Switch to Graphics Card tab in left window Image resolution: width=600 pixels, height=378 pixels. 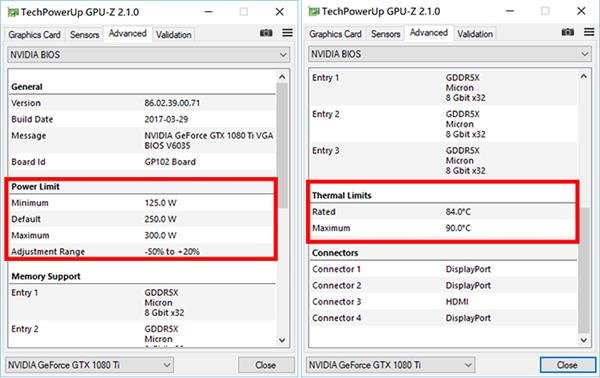click(34, 35)
